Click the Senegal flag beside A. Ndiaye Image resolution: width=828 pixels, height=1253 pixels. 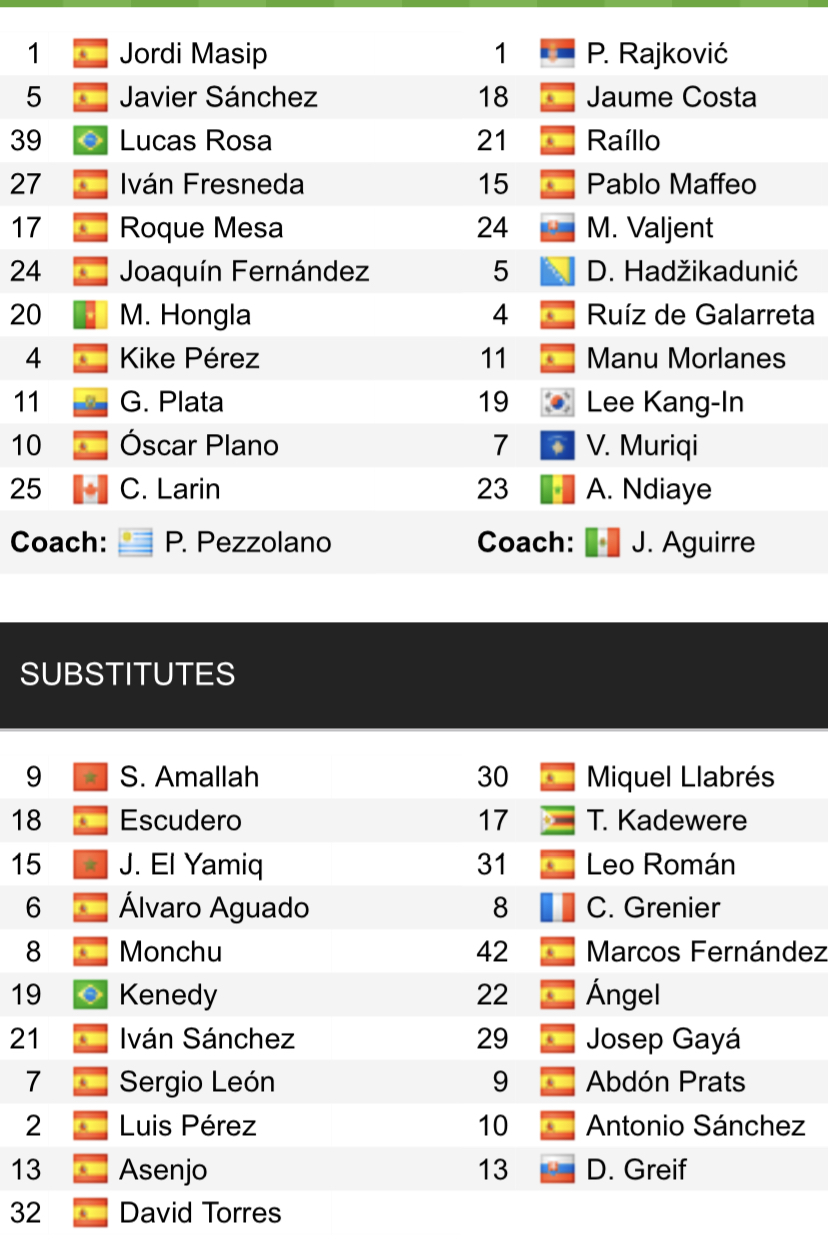[x=558, y=490]
